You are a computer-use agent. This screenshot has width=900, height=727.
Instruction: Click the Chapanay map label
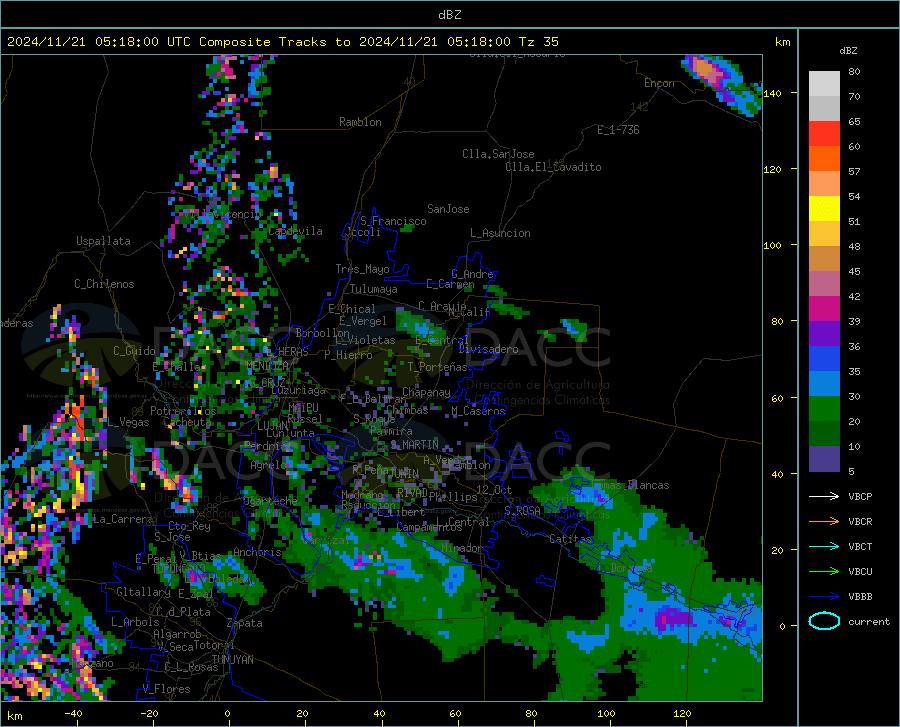click(x=426, y=392)
